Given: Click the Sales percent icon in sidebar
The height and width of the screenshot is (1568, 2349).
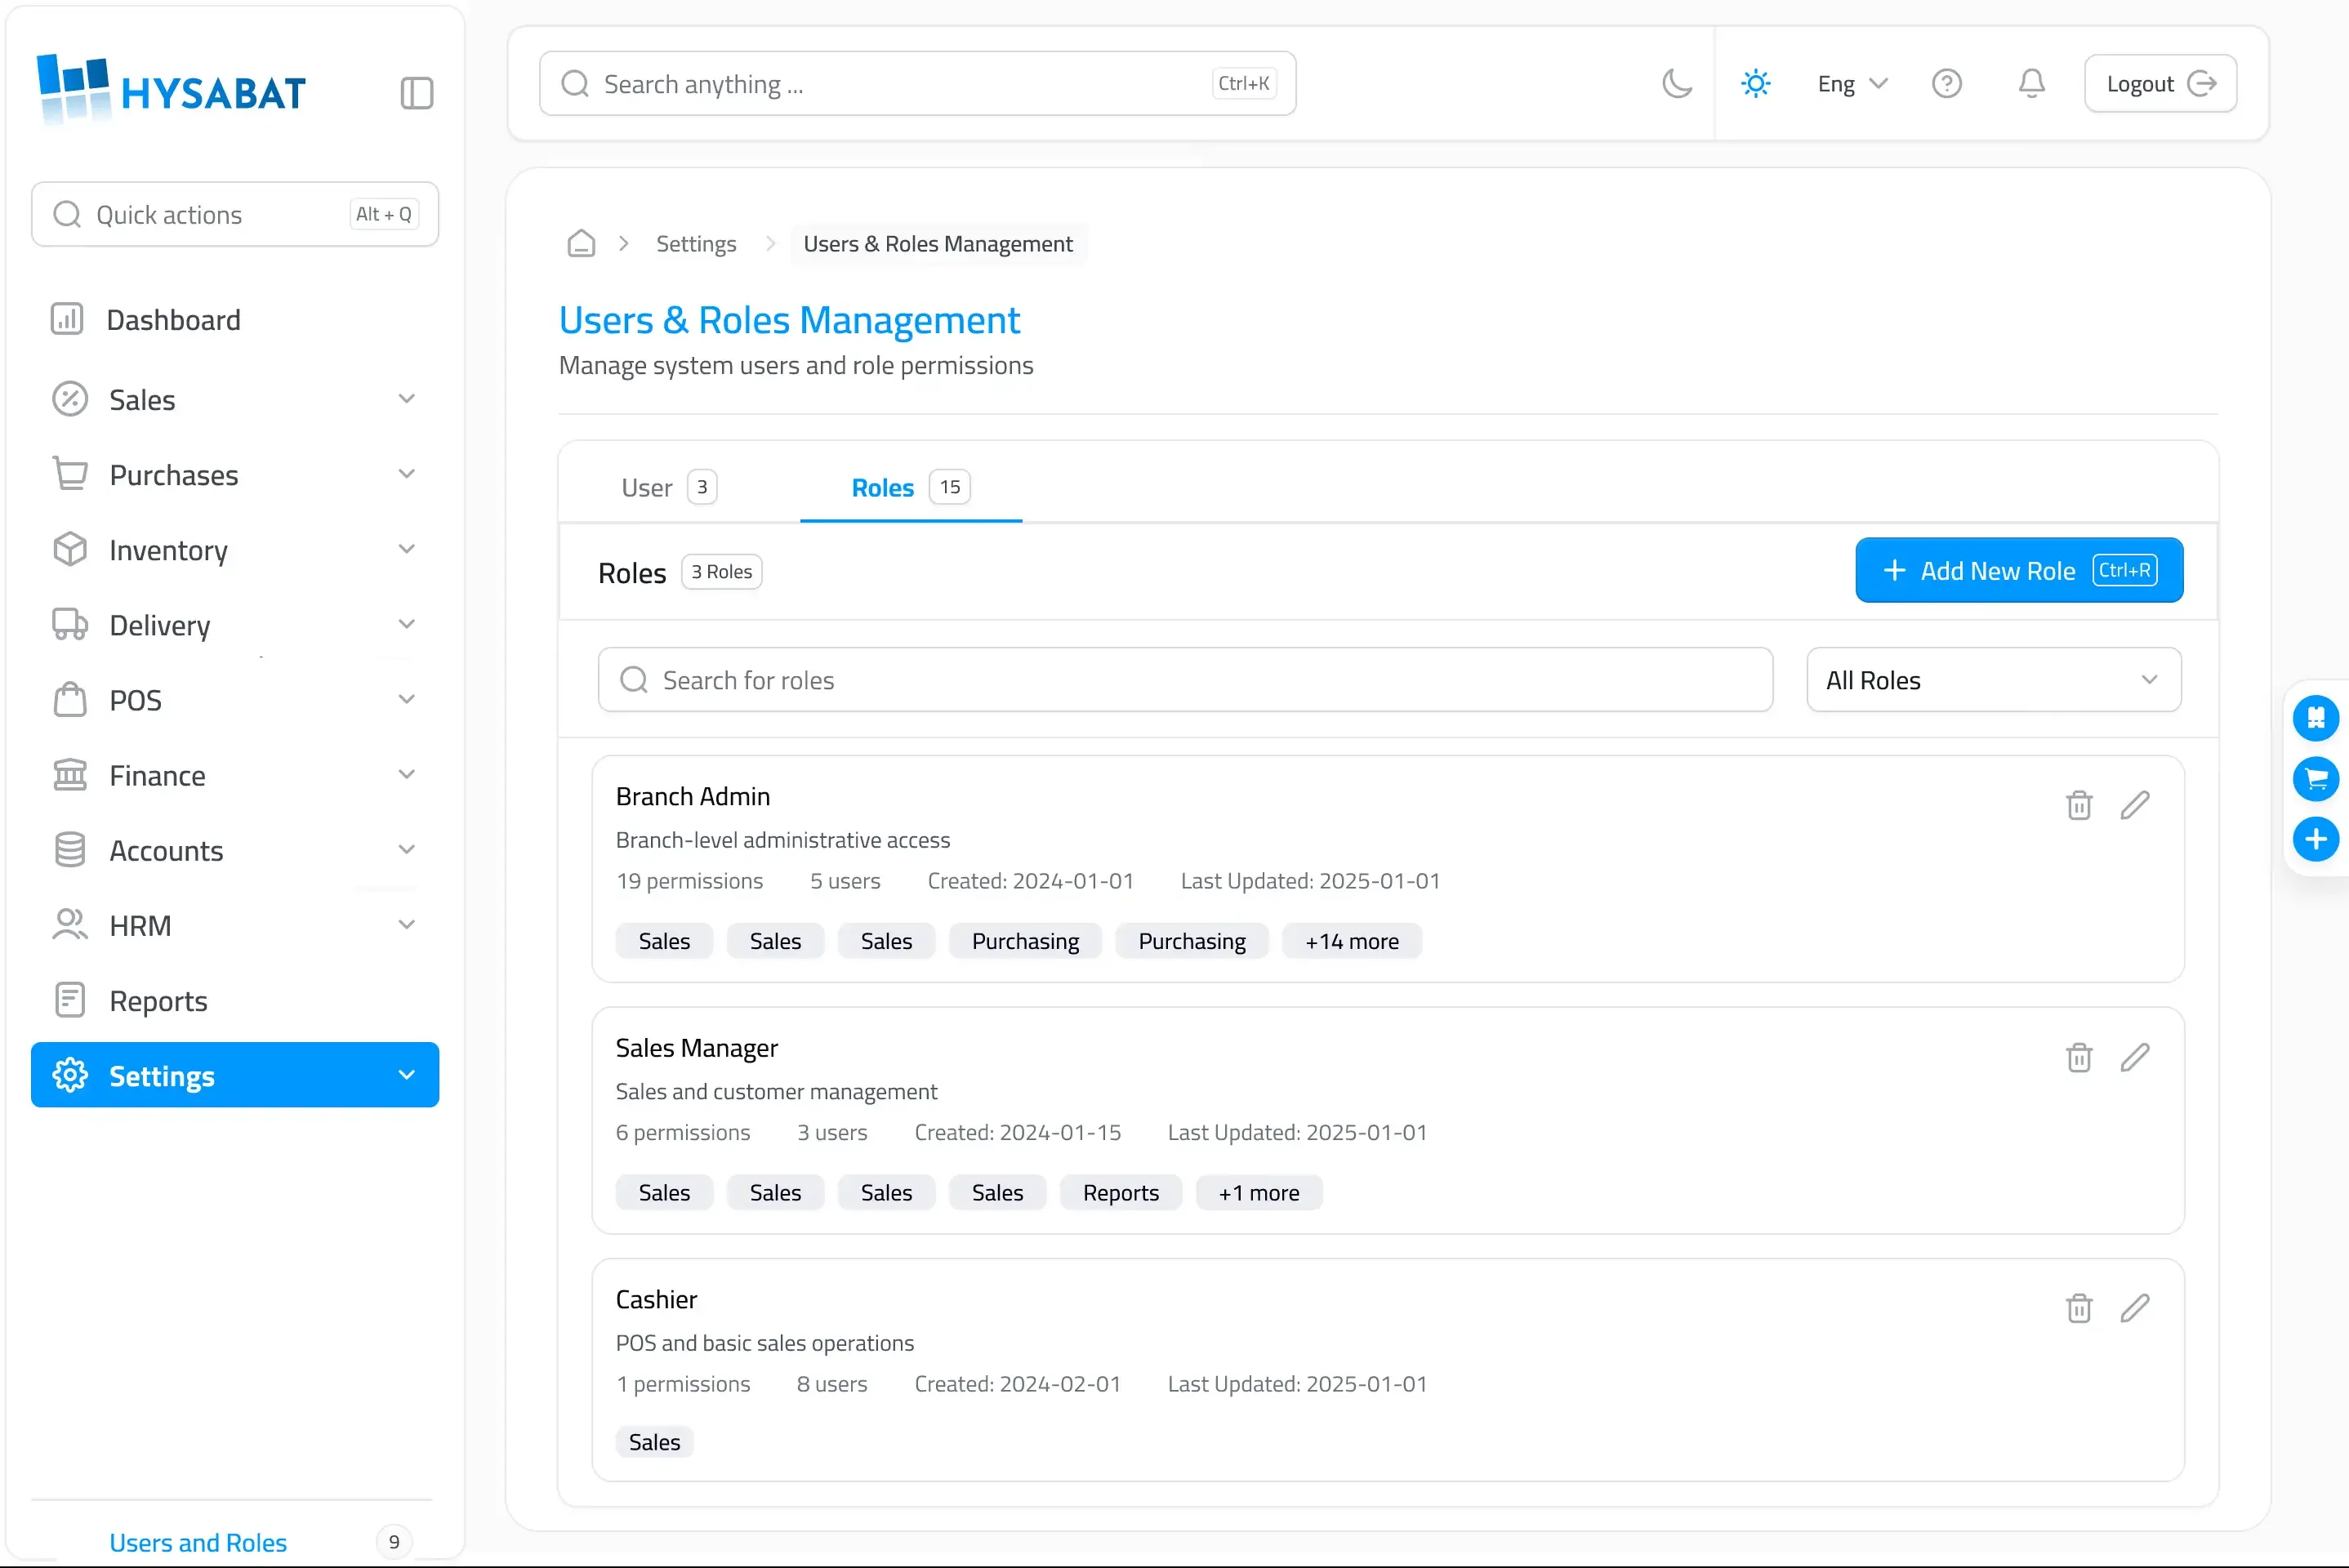Looking at the screenshot, I should click(x=70, y=399).
